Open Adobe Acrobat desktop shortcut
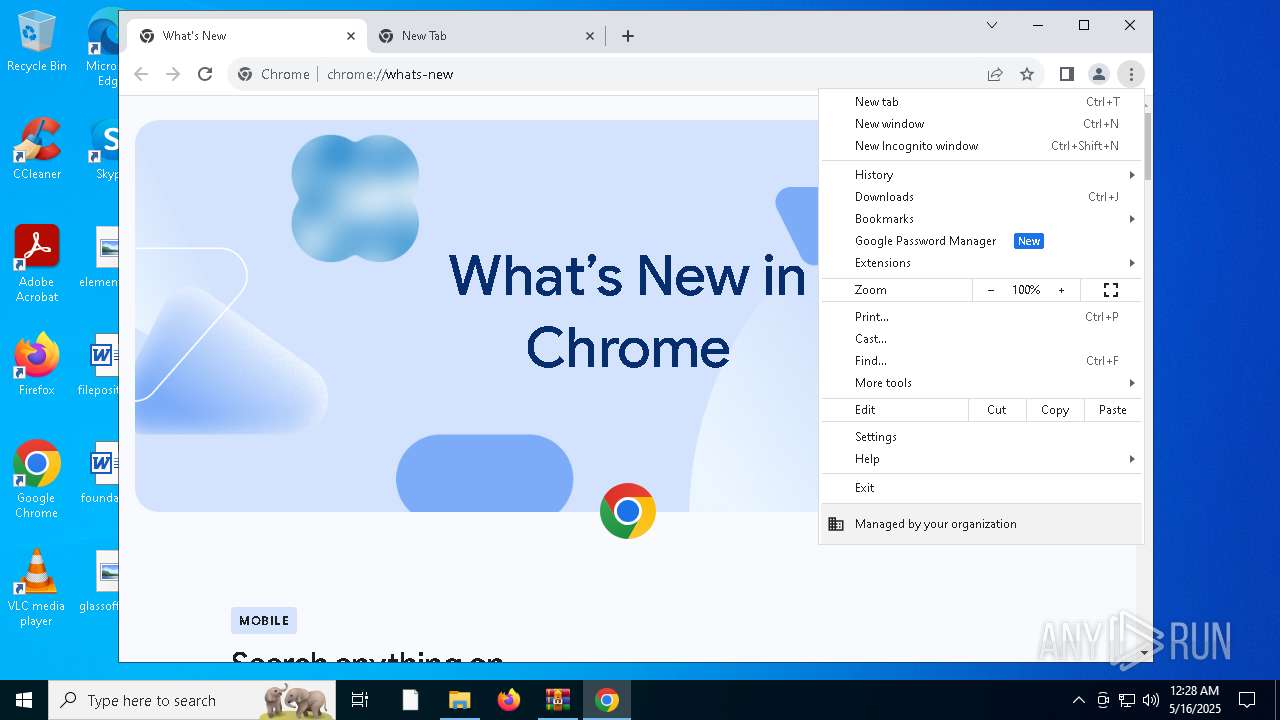The width and height of the screenshot is (1280, 720). [37, 264]
